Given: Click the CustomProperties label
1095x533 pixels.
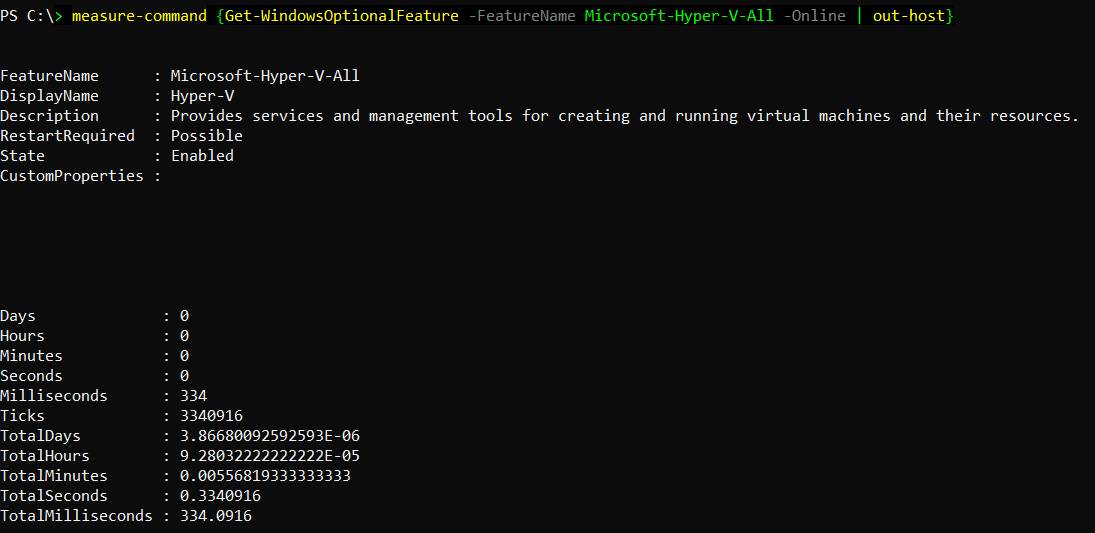Looking at the screenshot, I should coord(72,176).
